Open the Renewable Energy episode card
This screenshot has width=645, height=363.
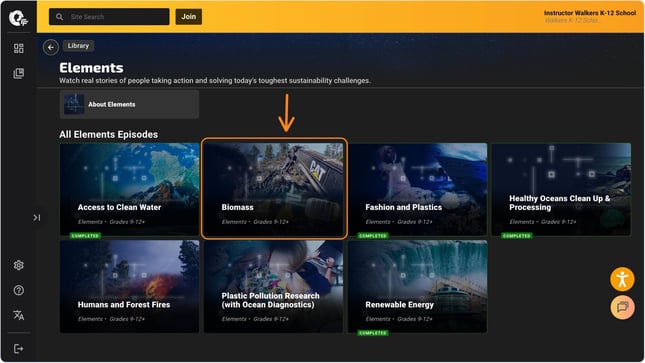coord(418,286)
